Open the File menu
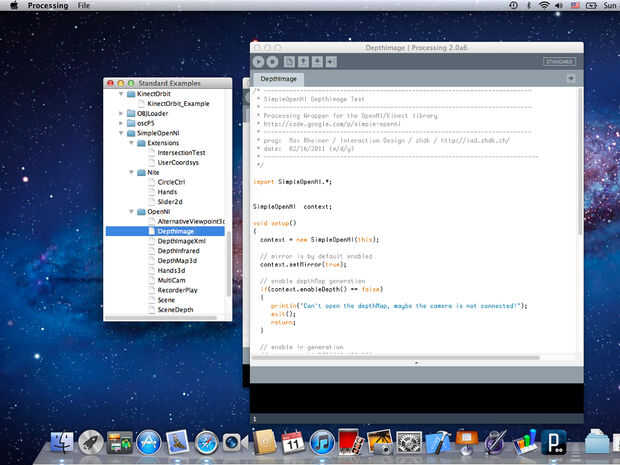 tap(83, 6)
